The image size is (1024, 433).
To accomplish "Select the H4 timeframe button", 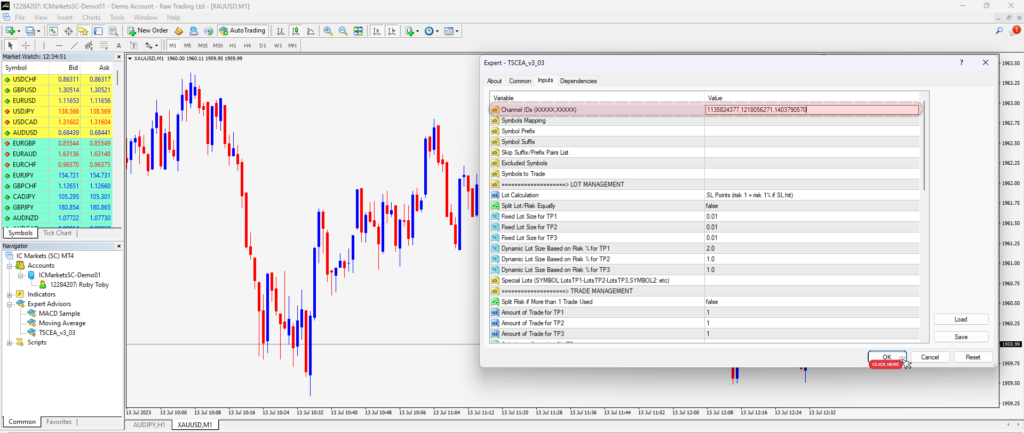I will tap(248, 45).
